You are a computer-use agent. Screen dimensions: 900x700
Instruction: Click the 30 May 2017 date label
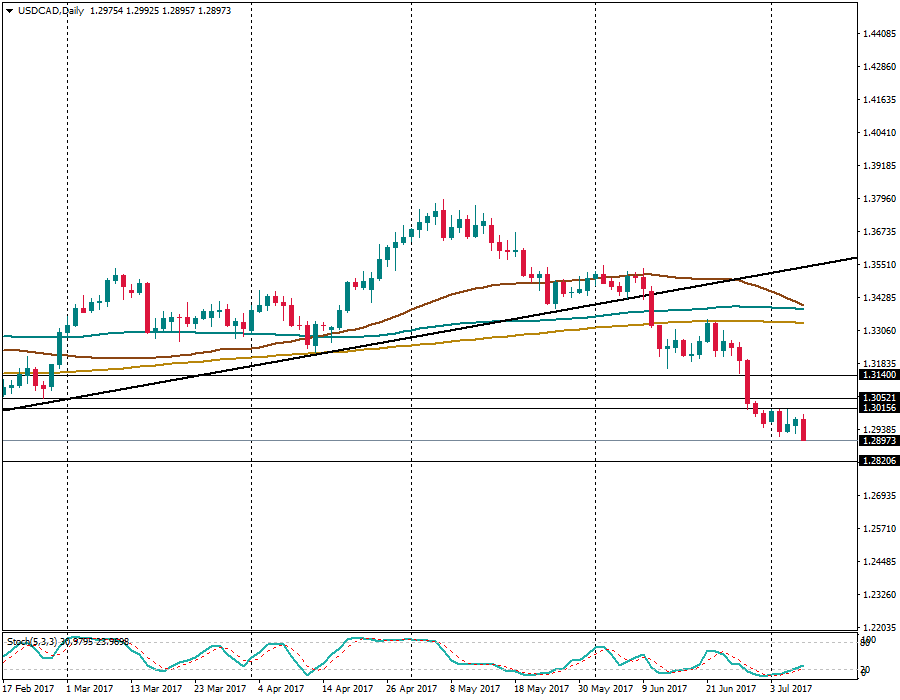click(605, 689)
